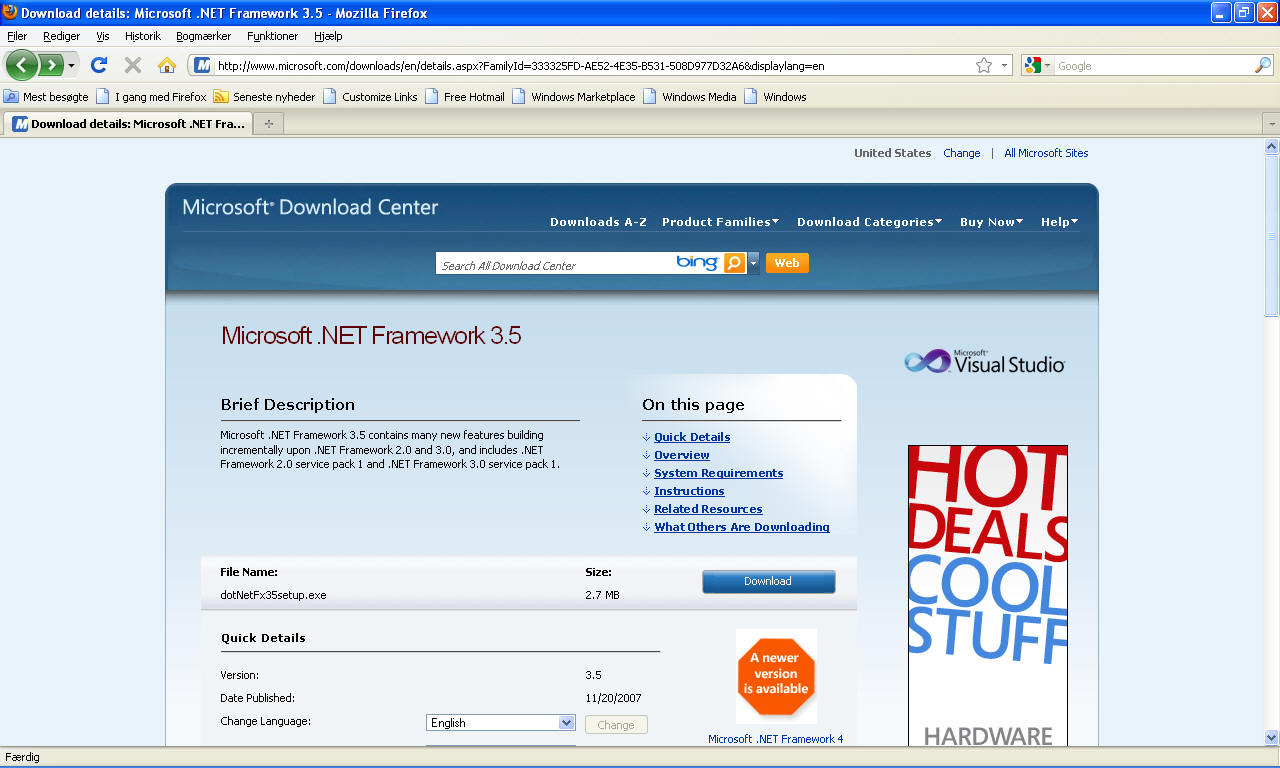Click the orange Web button
Screen dimensions: 1280x768
[787, 263]
